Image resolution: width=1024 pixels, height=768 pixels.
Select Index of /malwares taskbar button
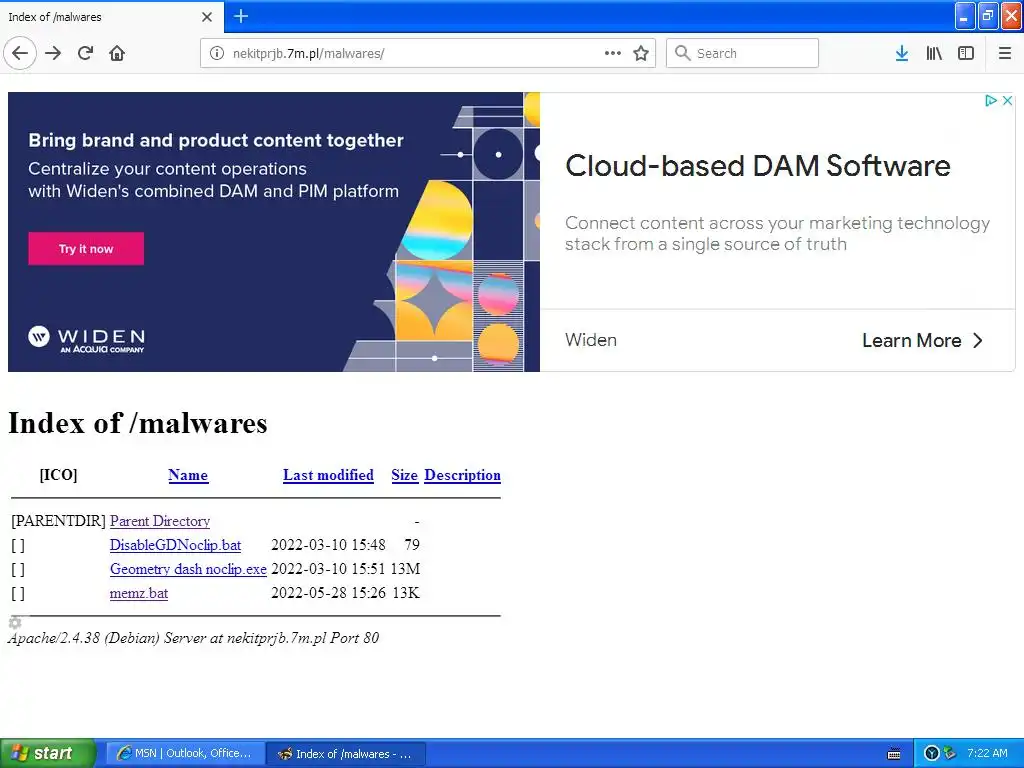[x=346, y=754]
